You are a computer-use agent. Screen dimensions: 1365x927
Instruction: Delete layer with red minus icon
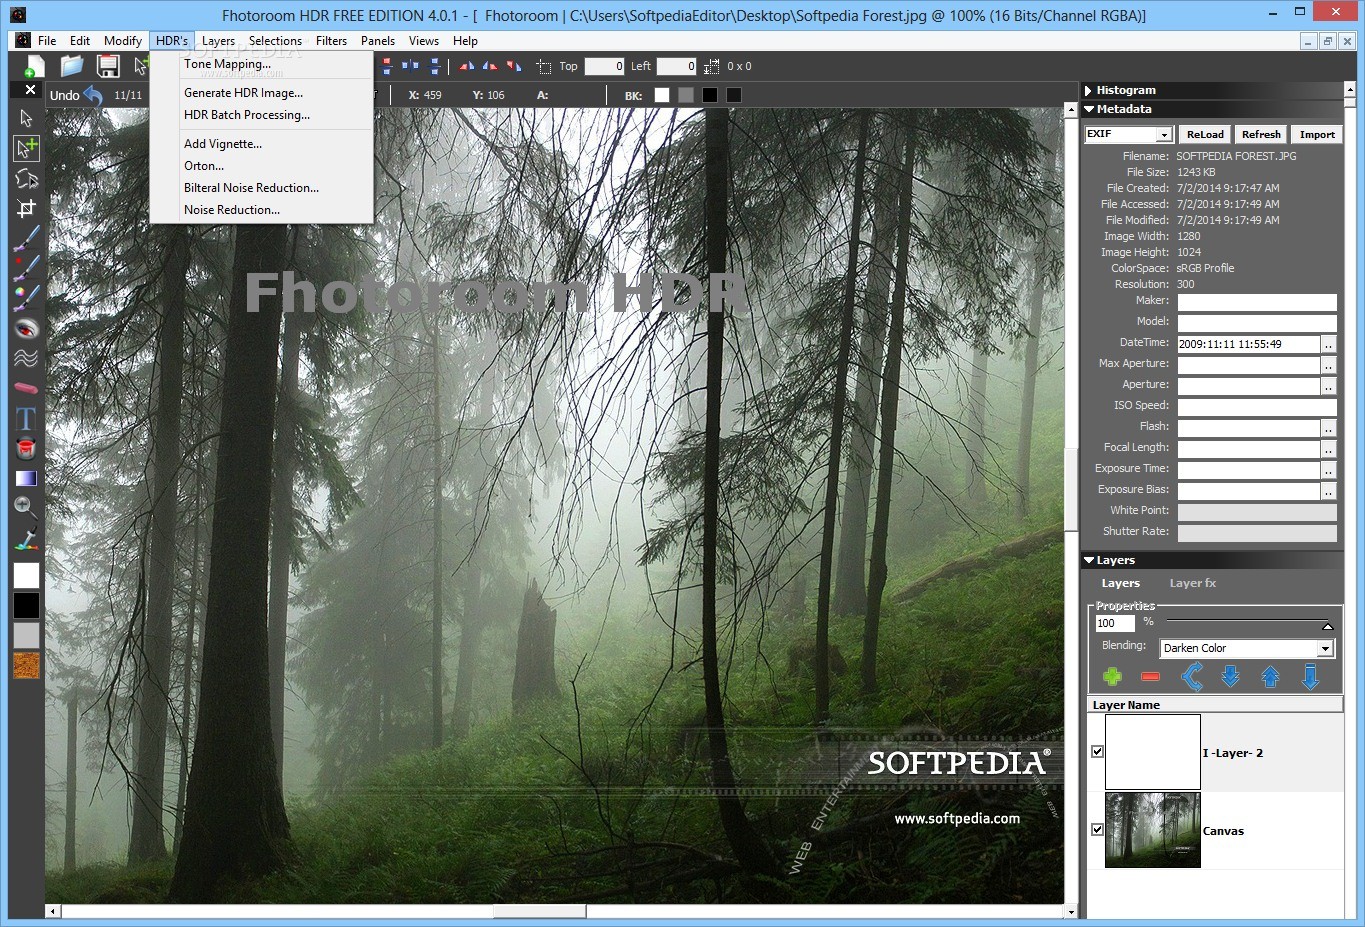click(1150, 677)
